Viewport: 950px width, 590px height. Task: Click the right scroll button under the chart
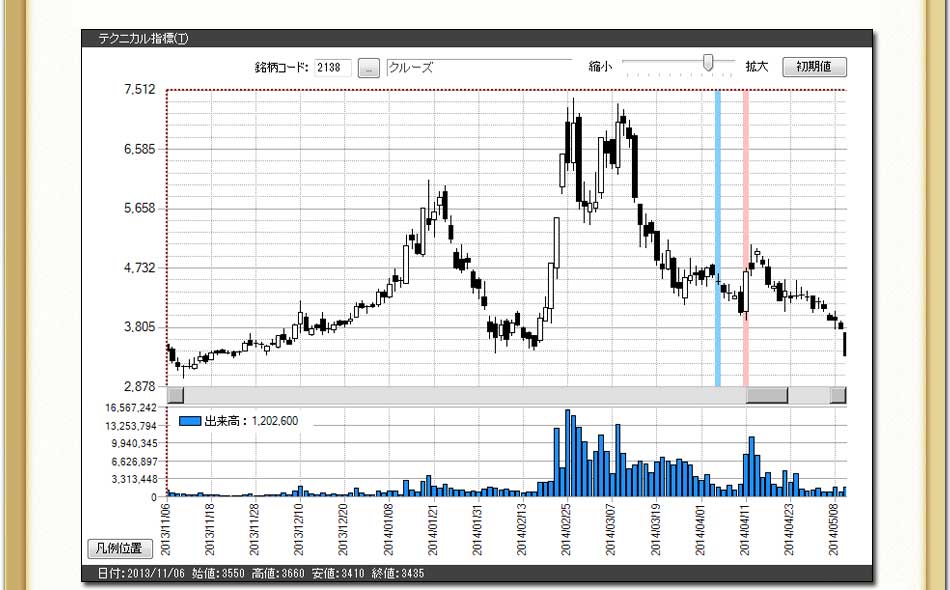[x=838, y=395]
